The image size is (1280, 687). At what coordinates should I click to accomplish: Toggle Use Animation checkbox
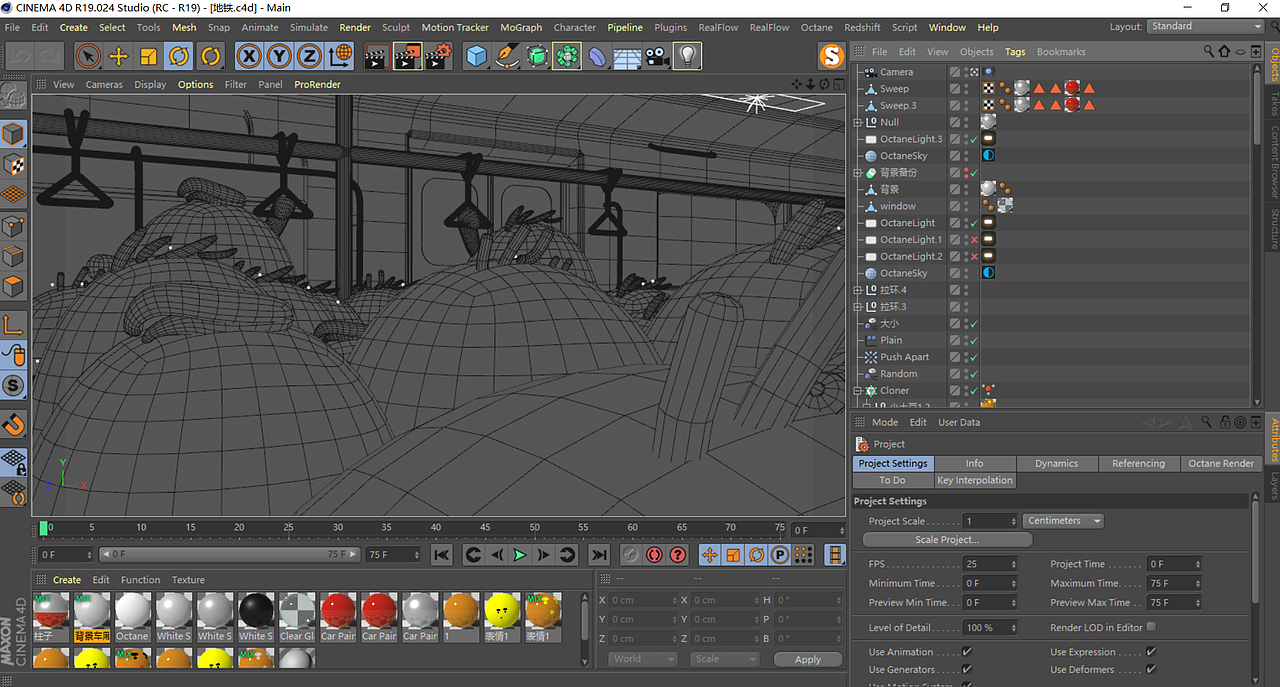(966, 652)
